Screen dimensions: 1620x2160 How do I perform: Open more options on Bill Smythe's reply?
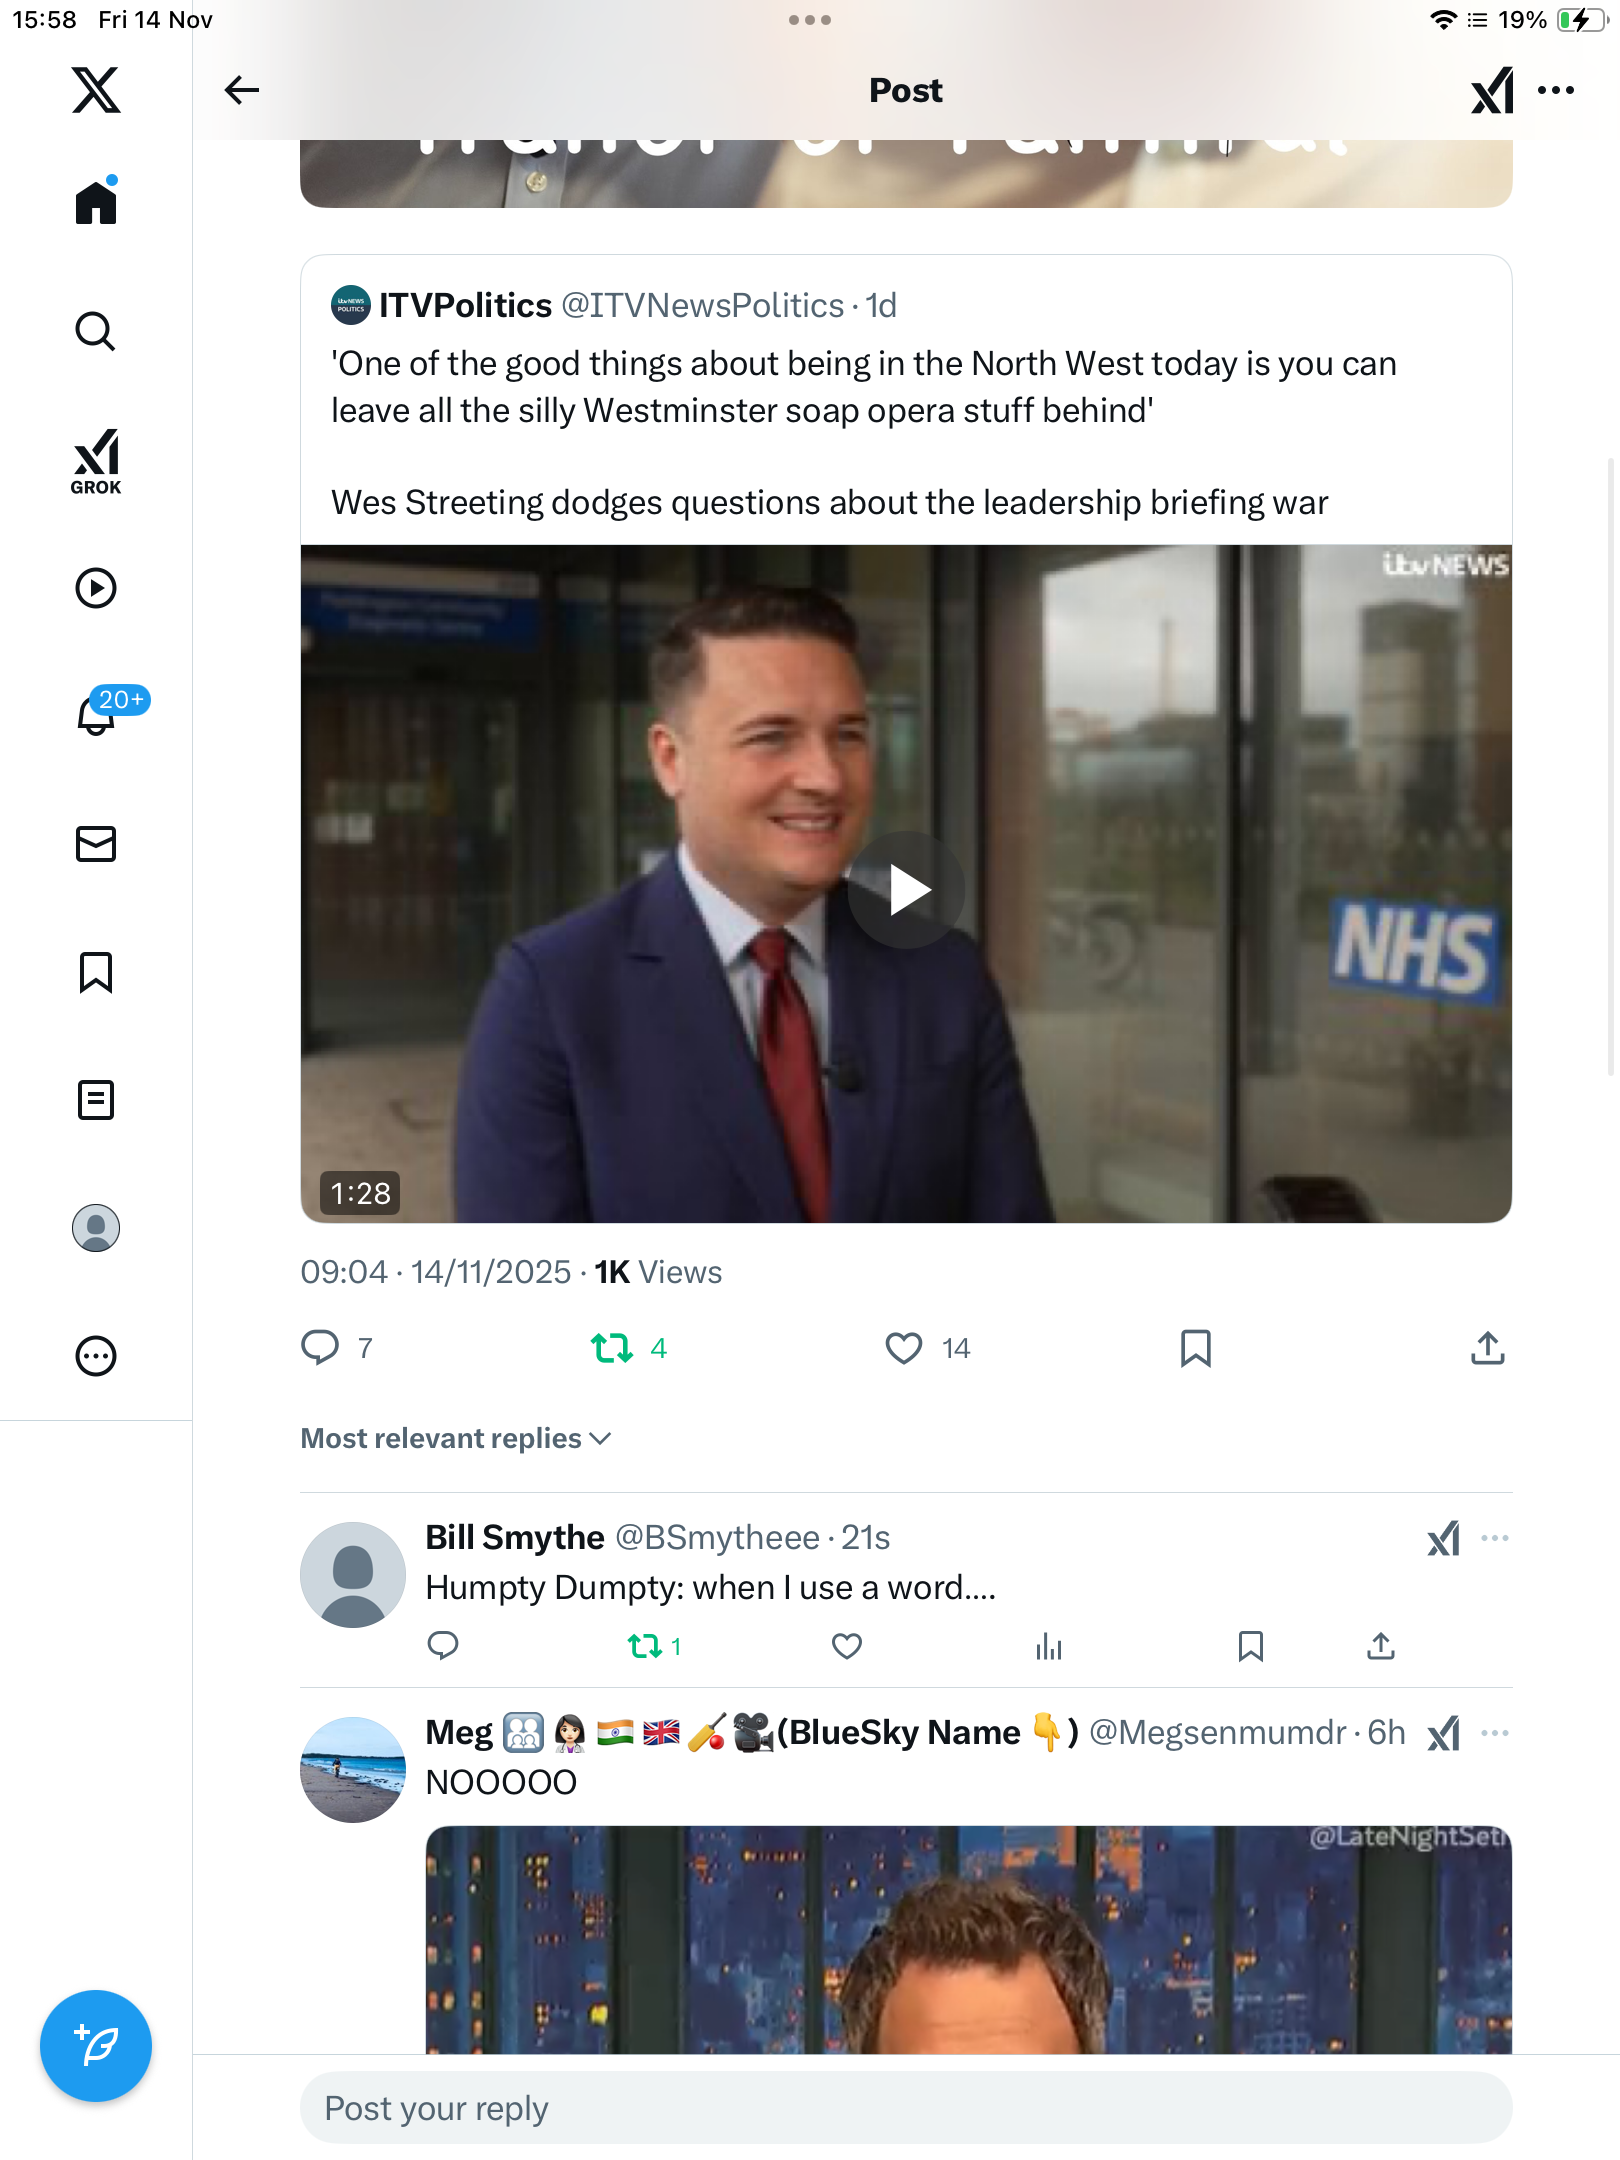[x=1494, y=1538]
